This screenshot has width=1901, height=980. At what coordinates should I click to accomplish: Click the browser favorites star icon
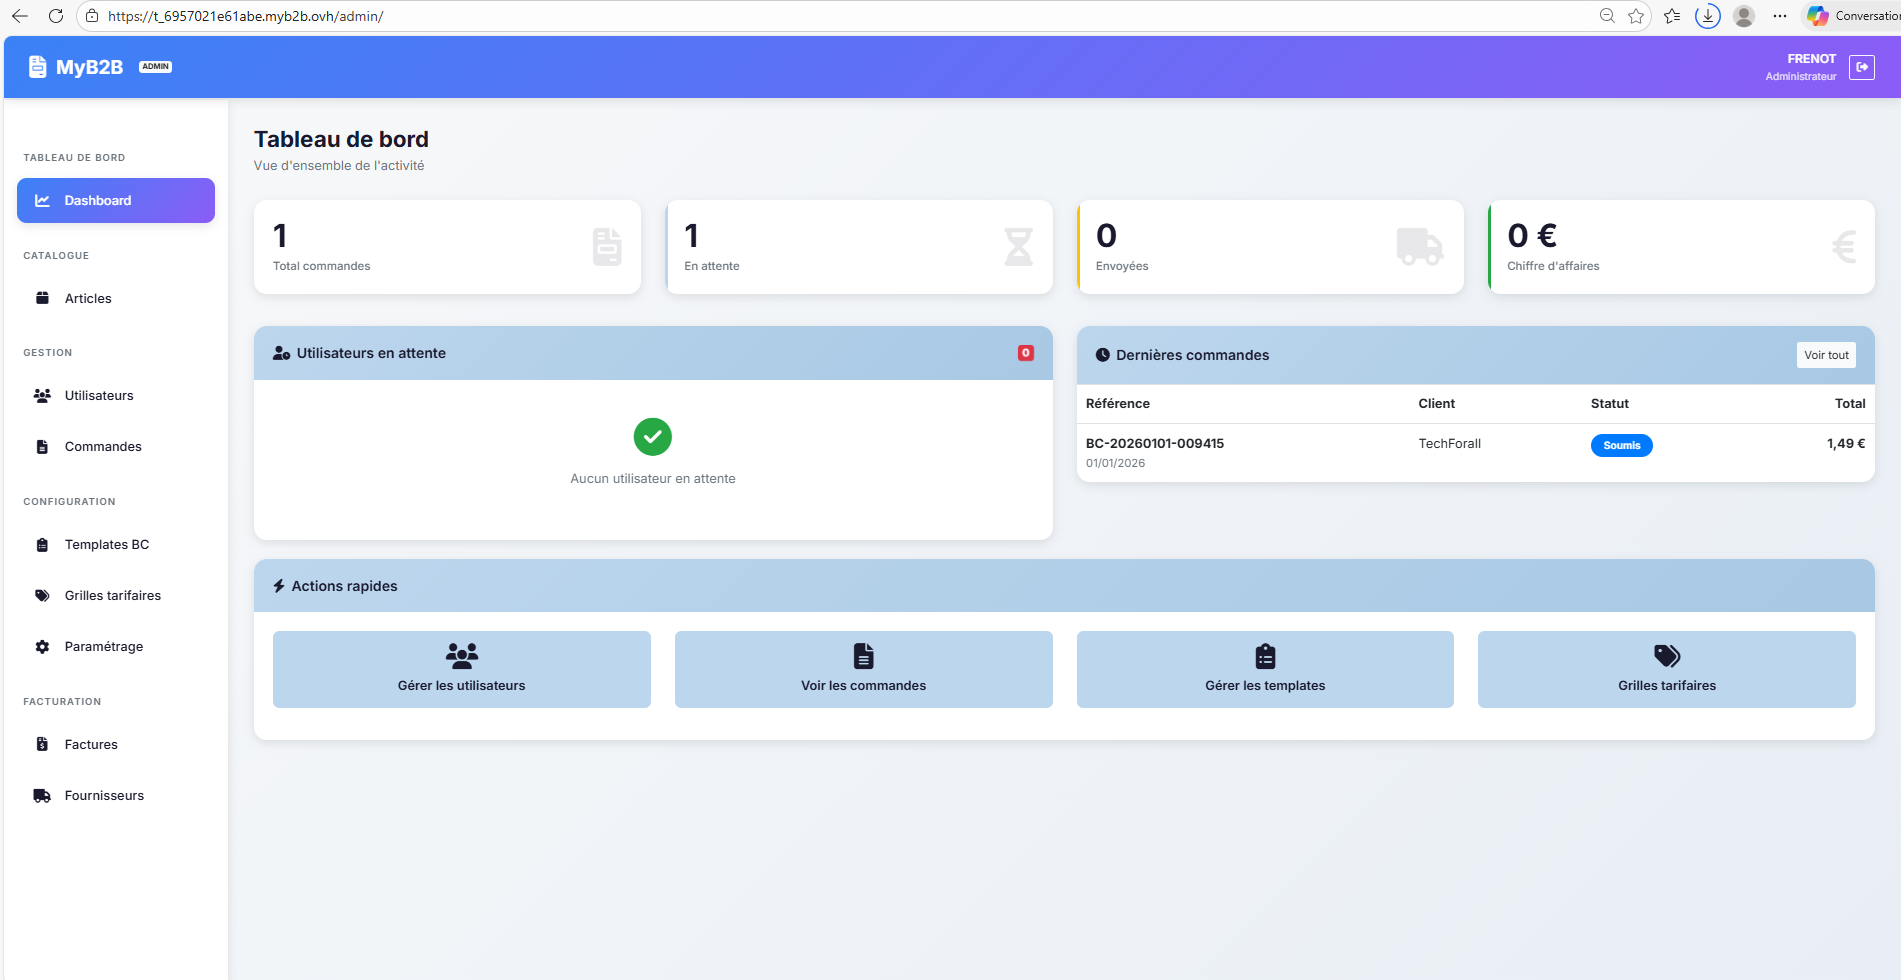click(x=1636, y=16)
